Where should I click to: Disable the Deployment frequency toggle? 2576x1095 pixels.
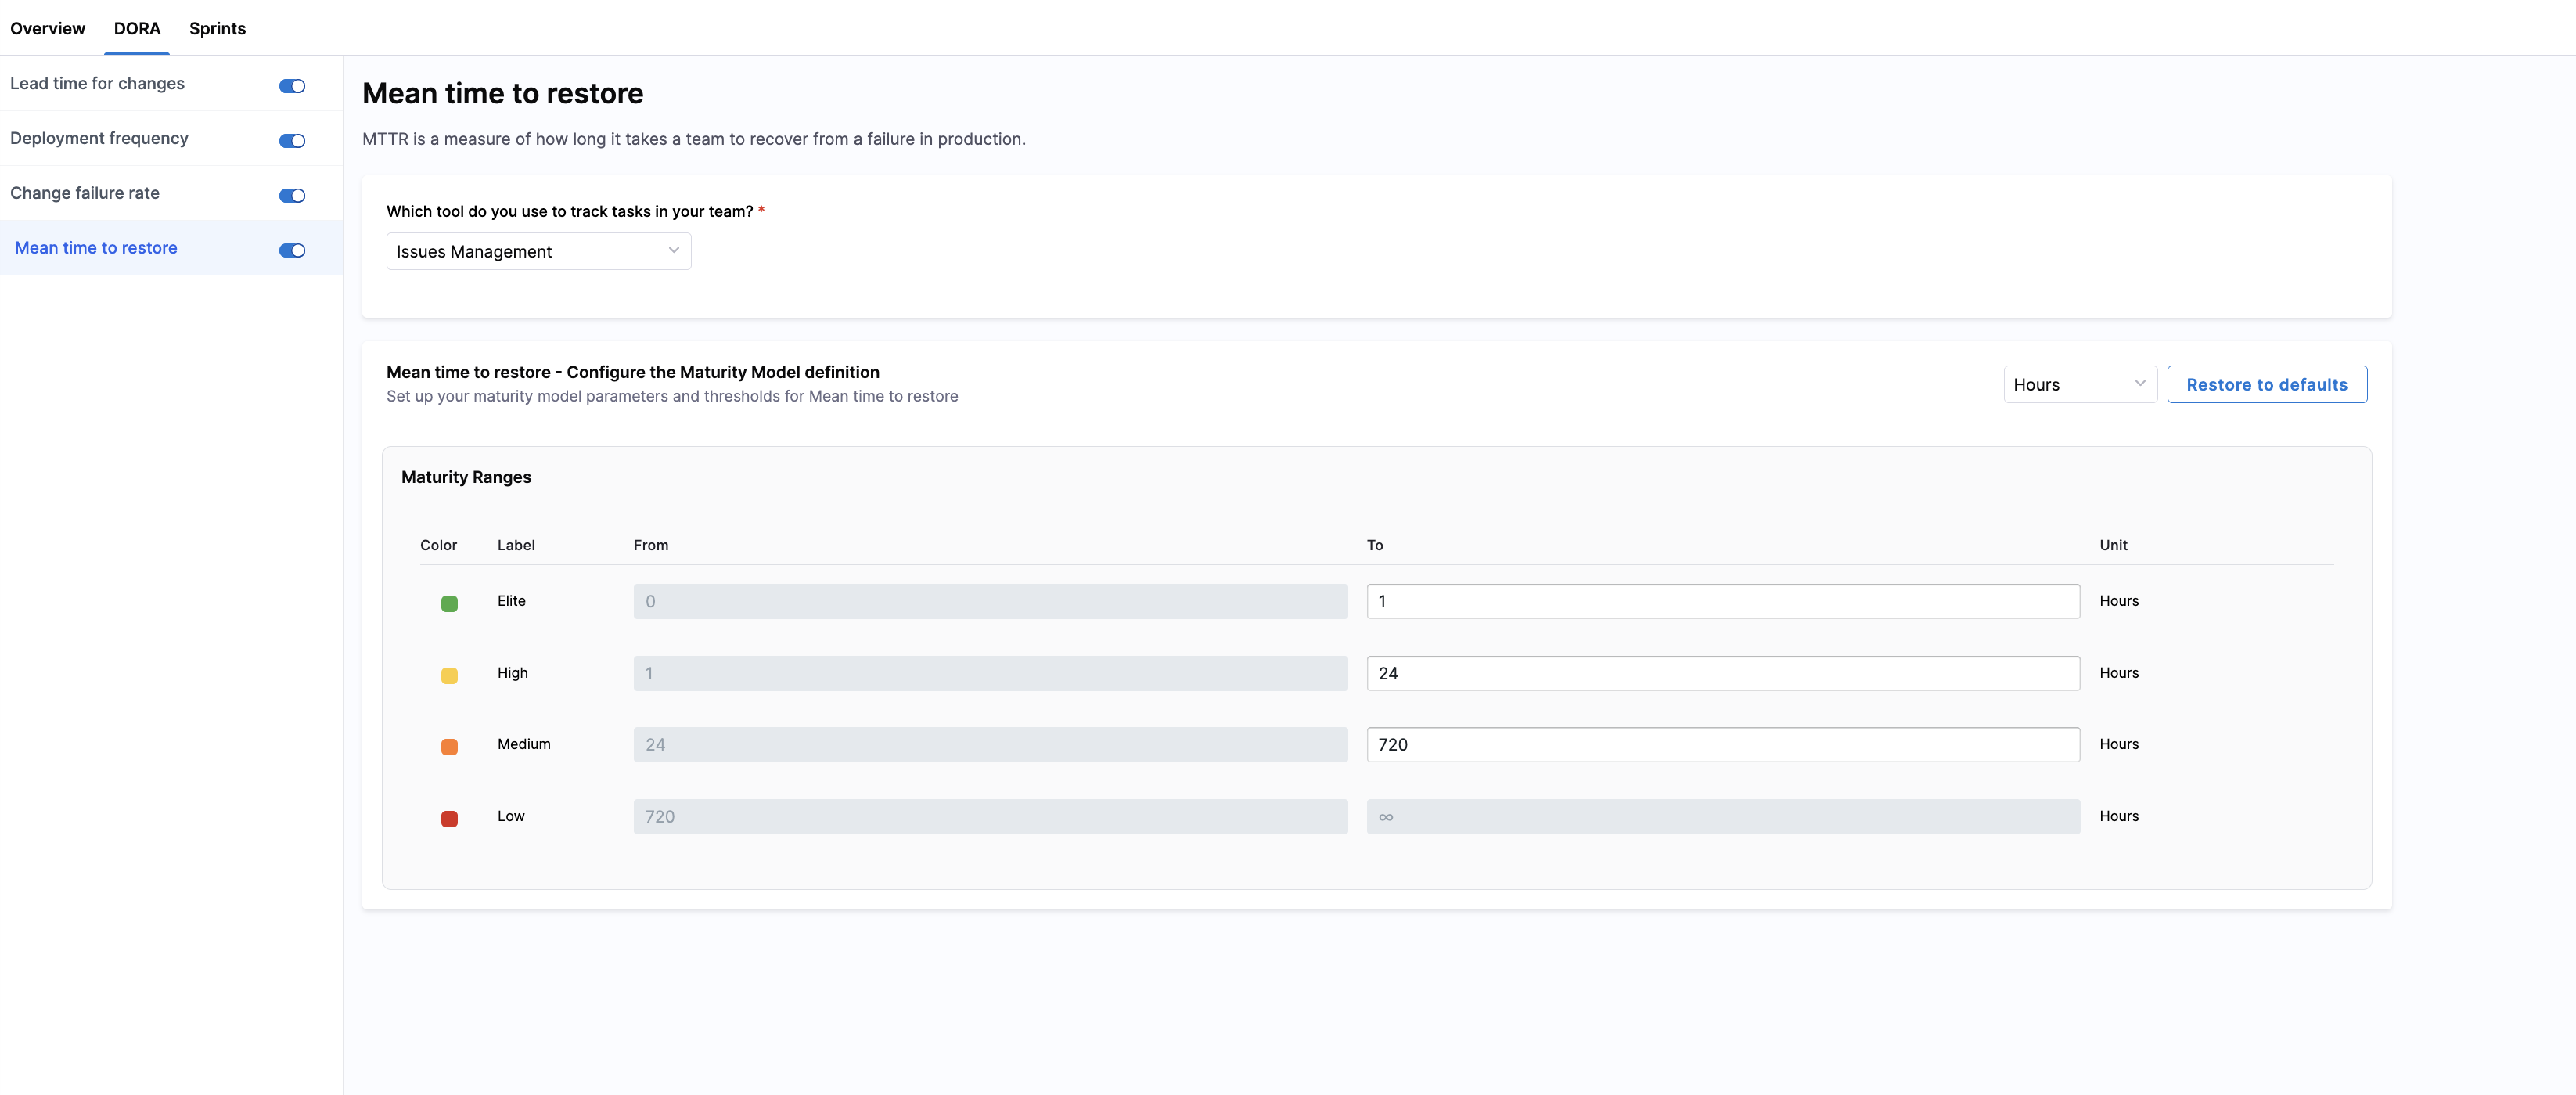tap(292, 141)
